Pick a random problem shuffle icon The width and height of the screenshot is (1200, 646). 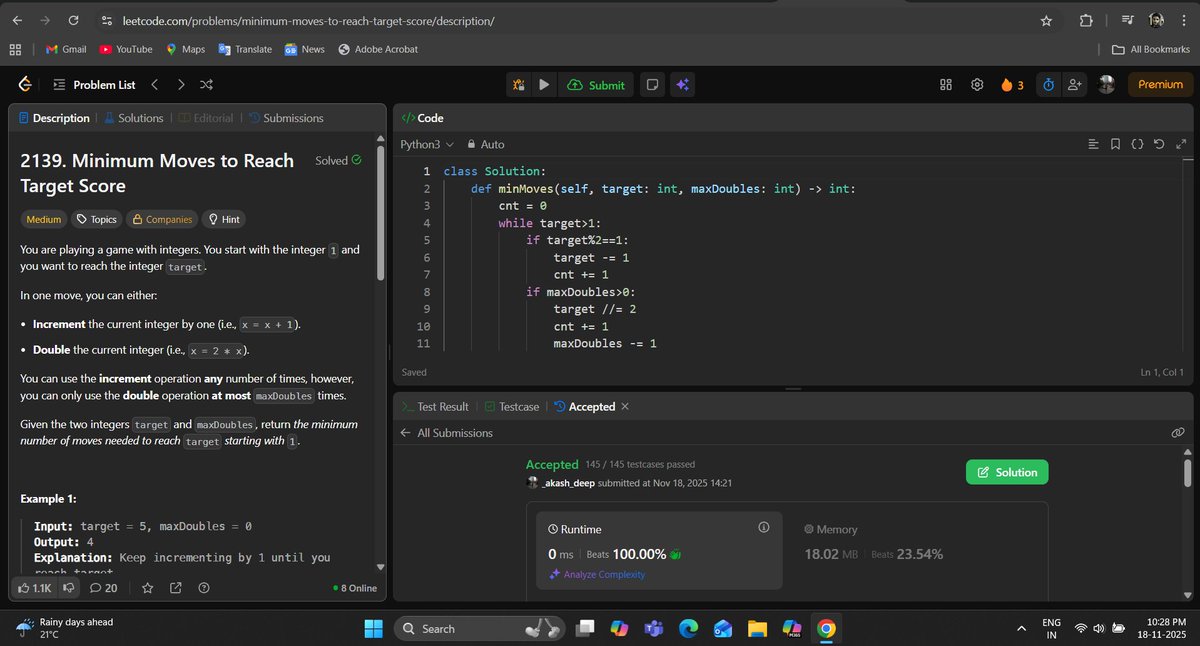[x=206, y=85]
